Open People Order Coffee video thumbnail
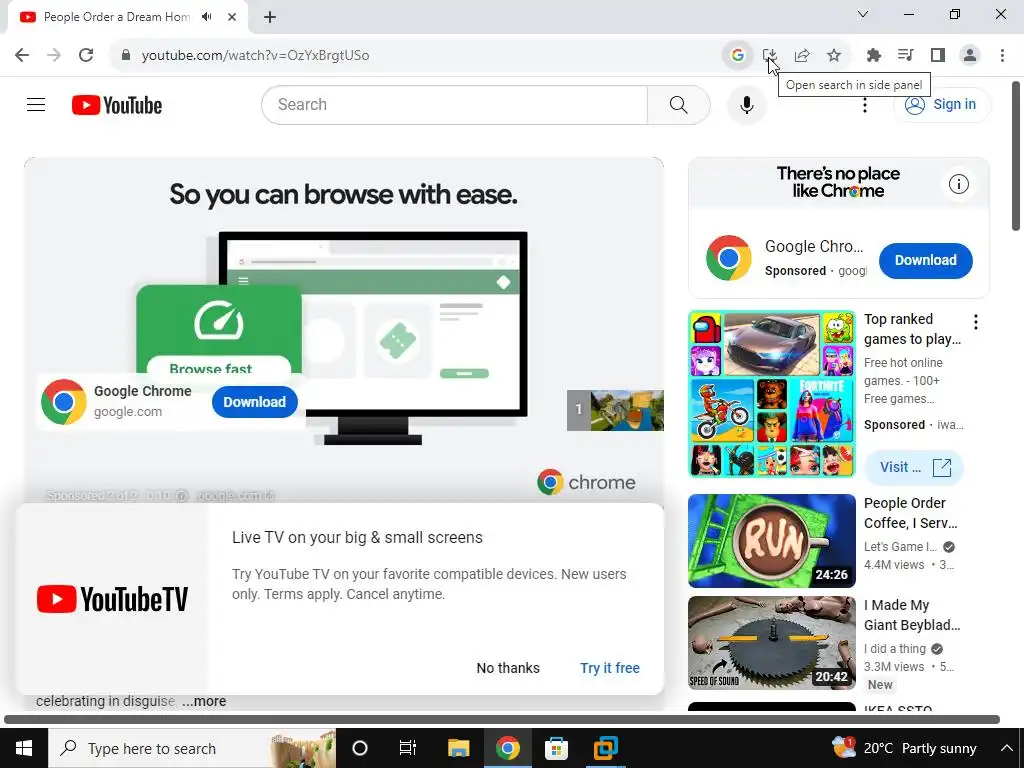Image resolution: width=1024 pixels, height=768 pixels. click(x=771, y=541)
